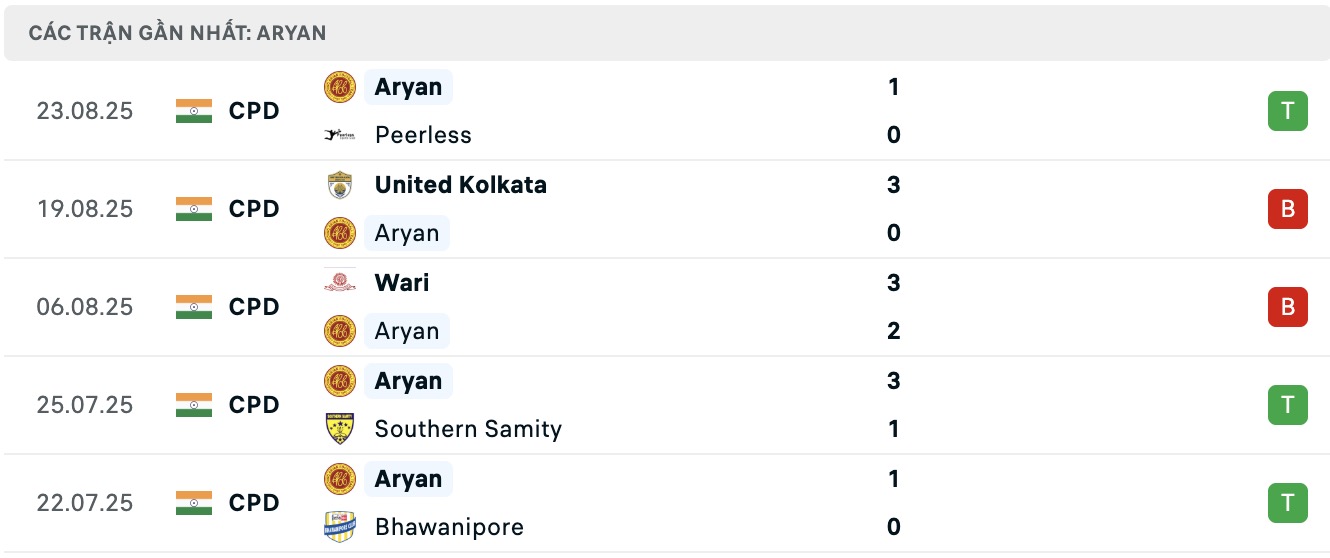Screen dimensions: 1330x558
Task: Select Aryan name in 06.08.25 match
Action: coord(407,331)
